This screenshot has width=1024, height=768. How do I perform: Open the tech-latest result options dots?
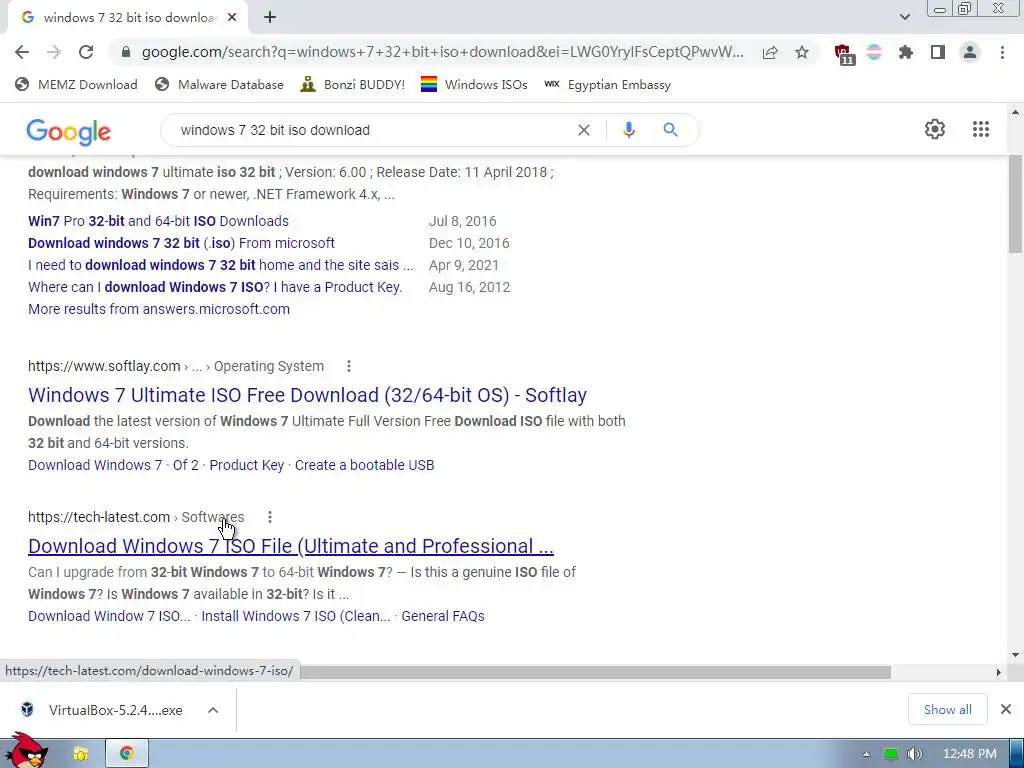pos(270,517)
